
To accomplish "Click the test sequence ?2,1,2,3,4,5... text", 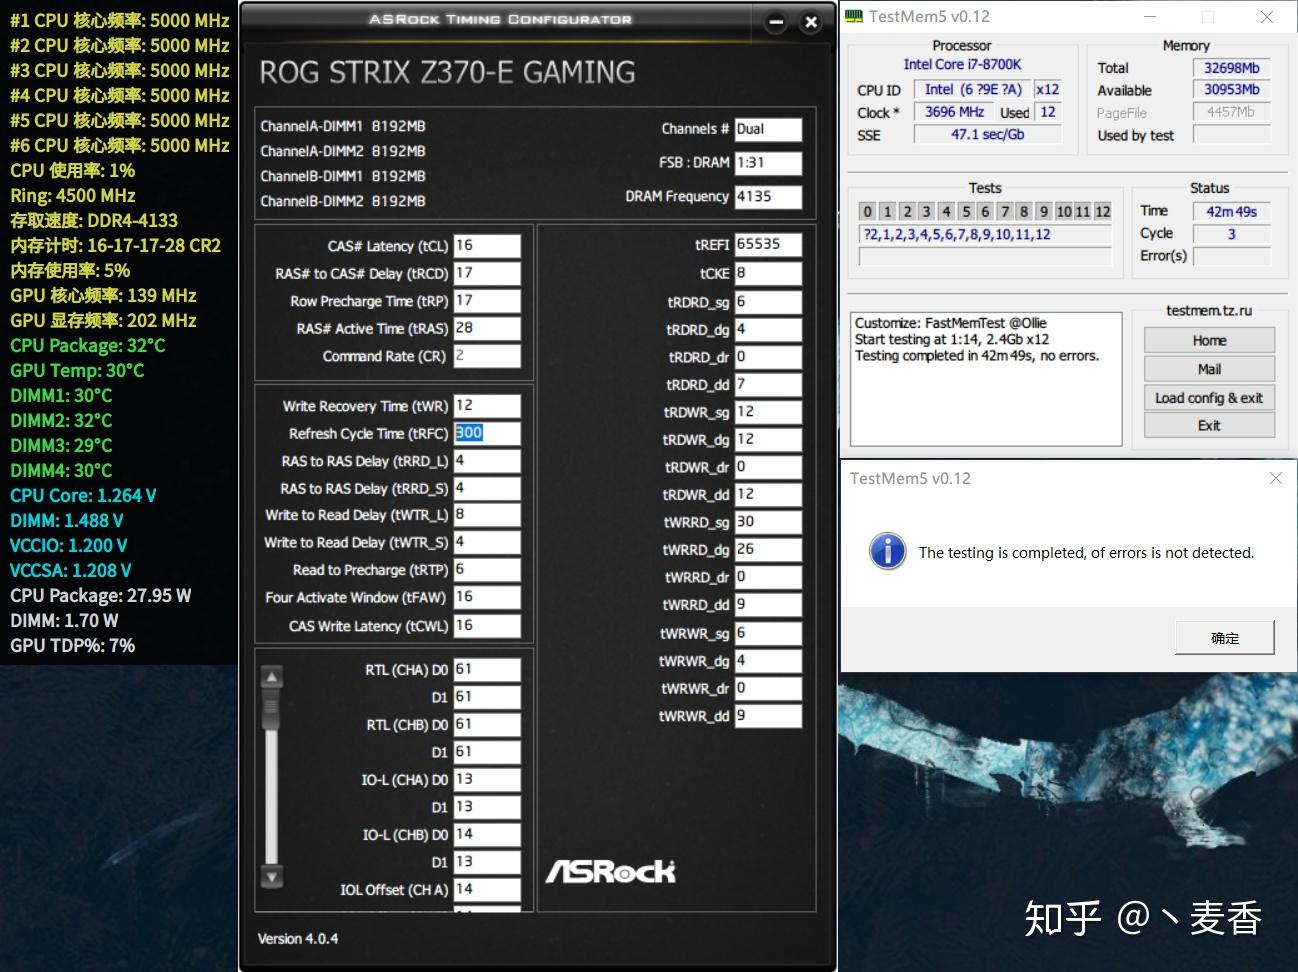I will 957,234.
